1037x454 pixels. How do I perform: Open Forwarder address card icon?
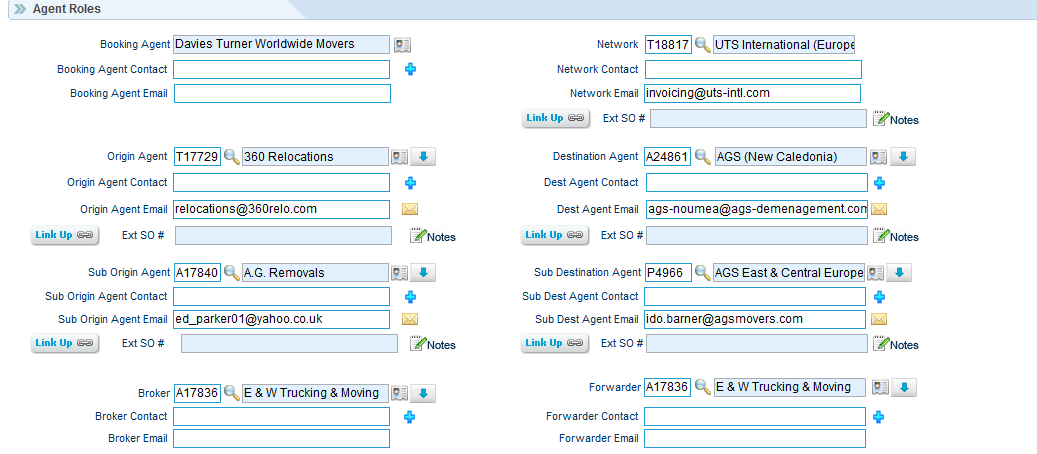(x=880, y=386)
